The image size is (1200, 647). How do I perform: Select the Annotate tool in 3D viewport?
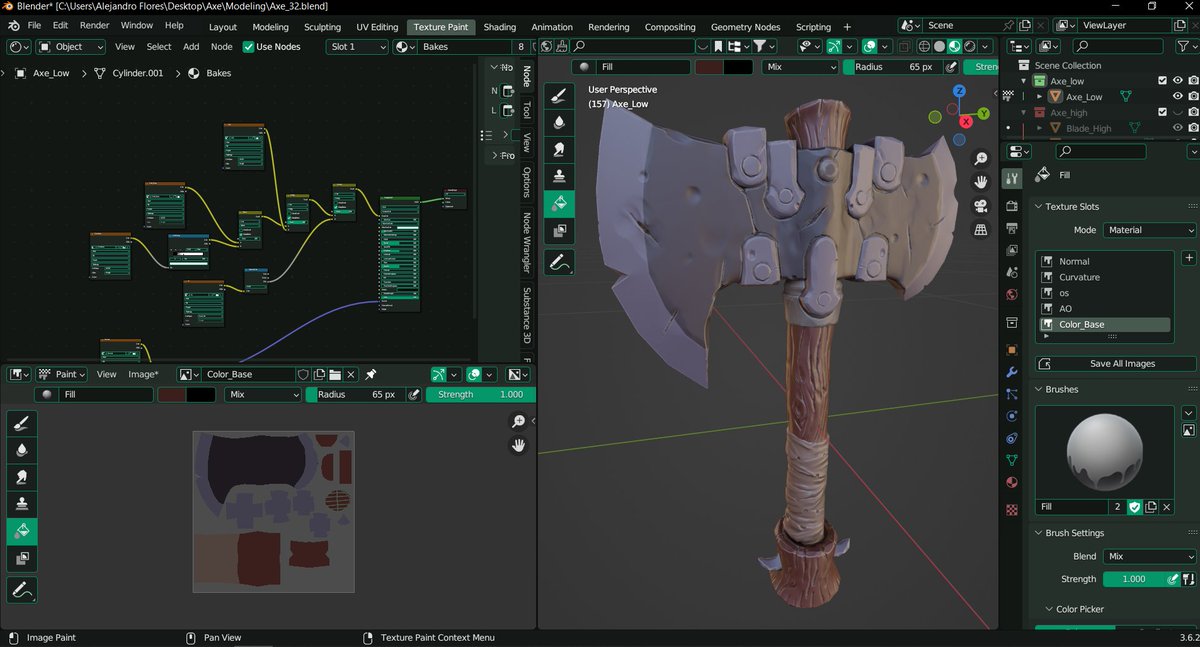(559, 263)
